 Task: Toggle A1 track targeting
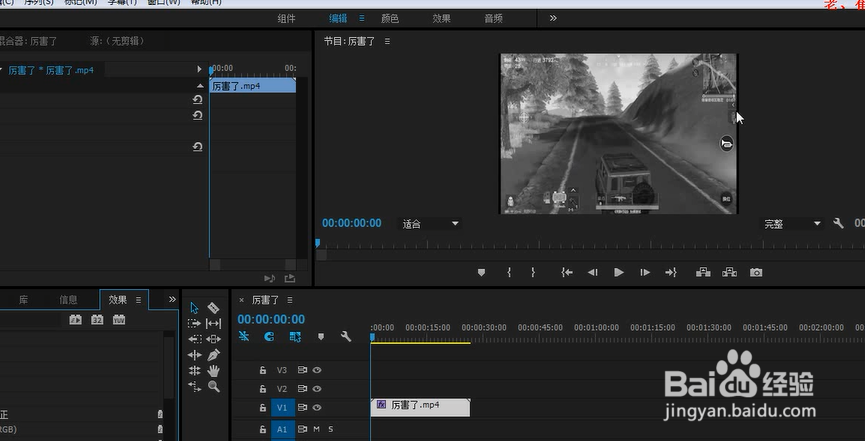[x=282, y=429]
